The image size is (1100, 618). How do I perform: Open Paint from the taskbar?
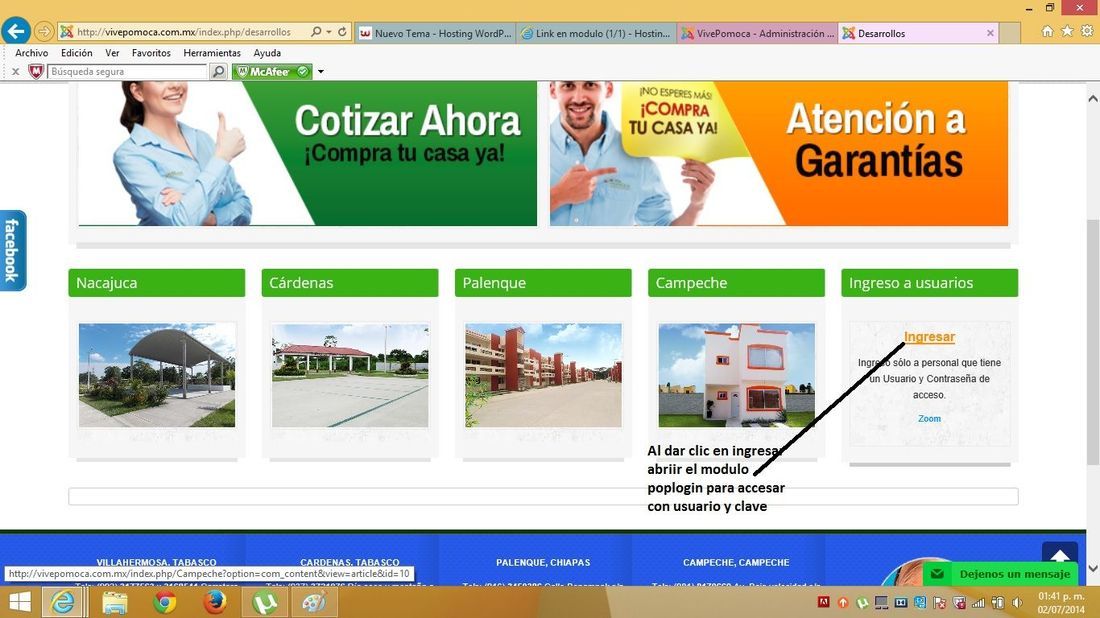point(314,603)
